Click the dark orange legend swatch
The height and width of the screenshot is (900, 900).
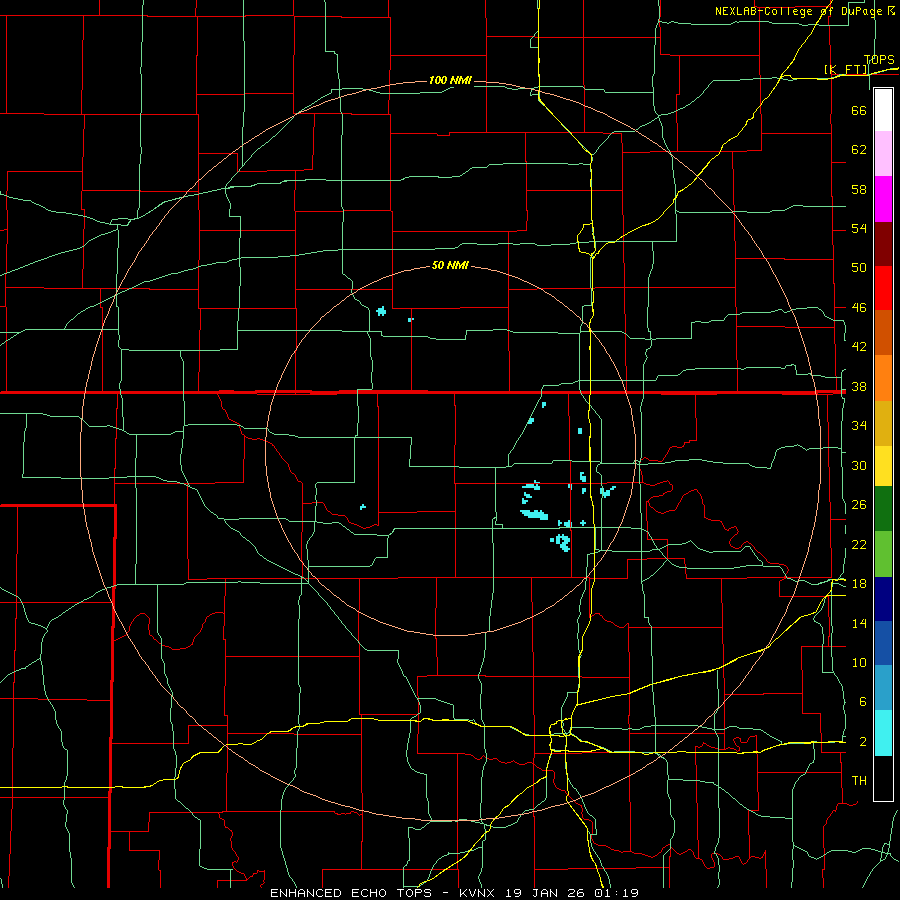(x=883, y=332)
